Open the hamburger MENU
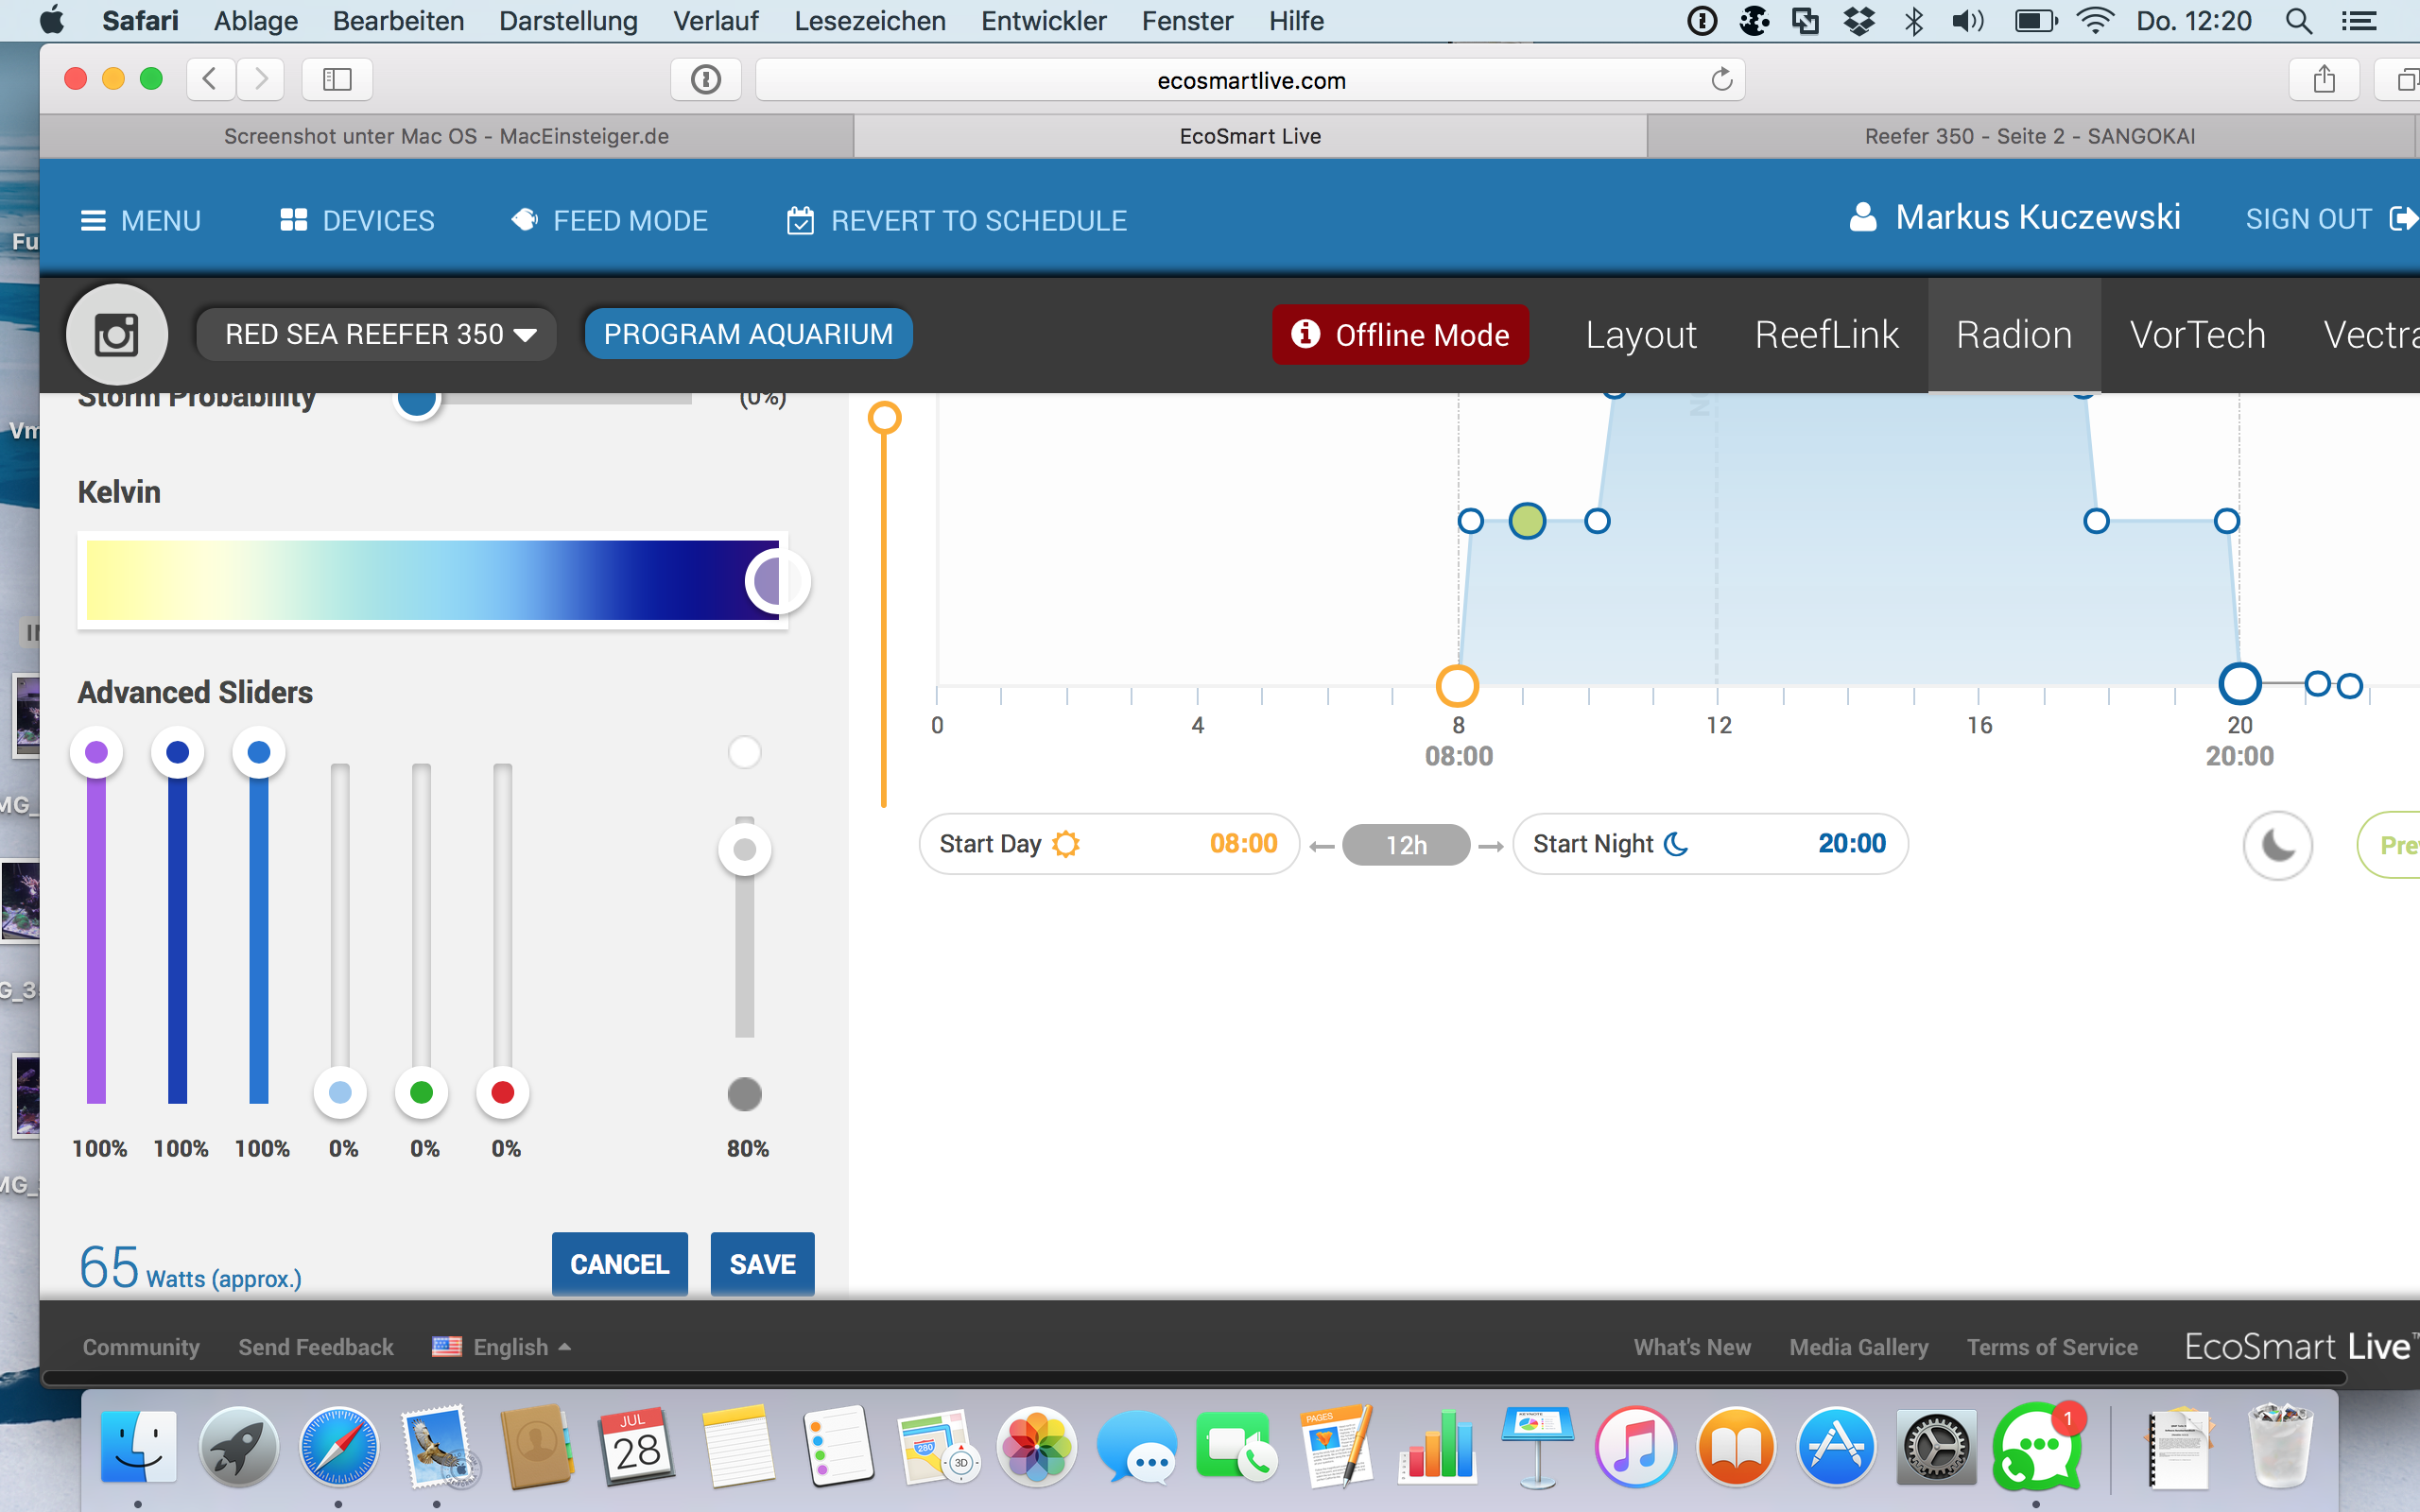This screenshot has width=2420, height=1512. click(x=140, y=220)
